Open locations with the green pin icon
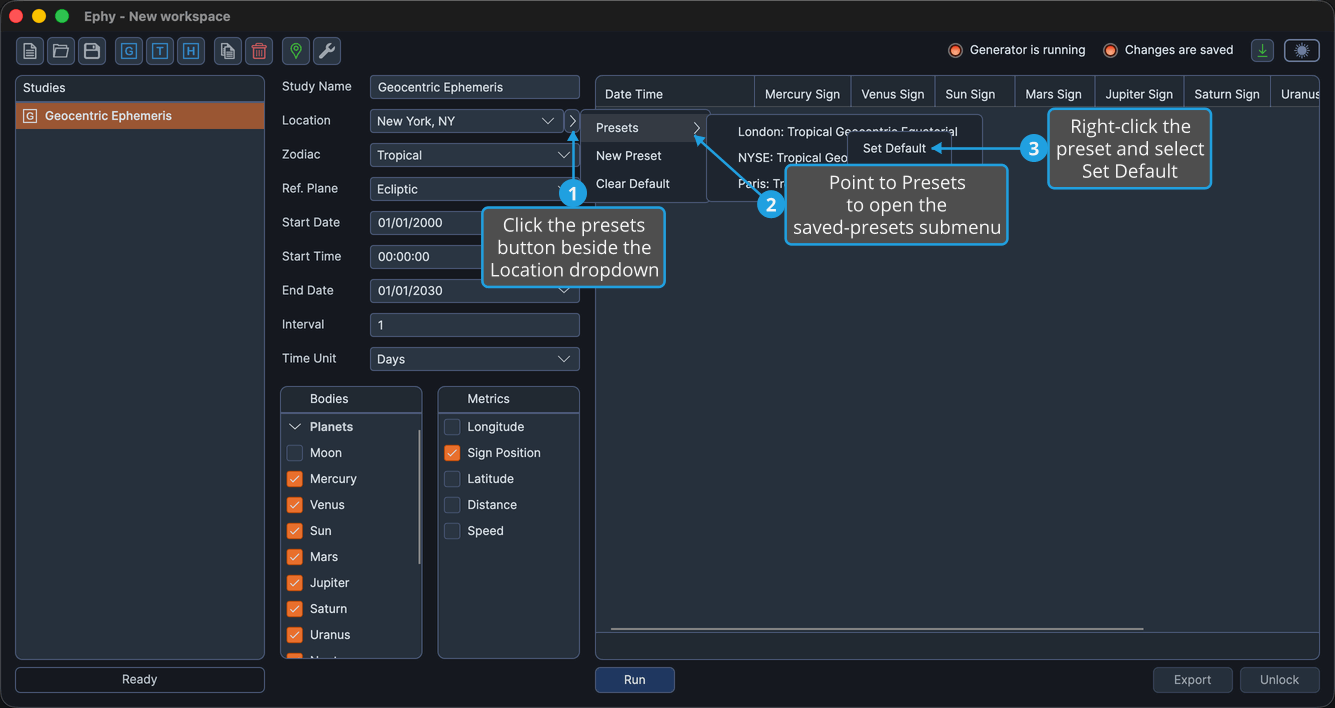The image size is (1335, 708). [x=296, y=51]
